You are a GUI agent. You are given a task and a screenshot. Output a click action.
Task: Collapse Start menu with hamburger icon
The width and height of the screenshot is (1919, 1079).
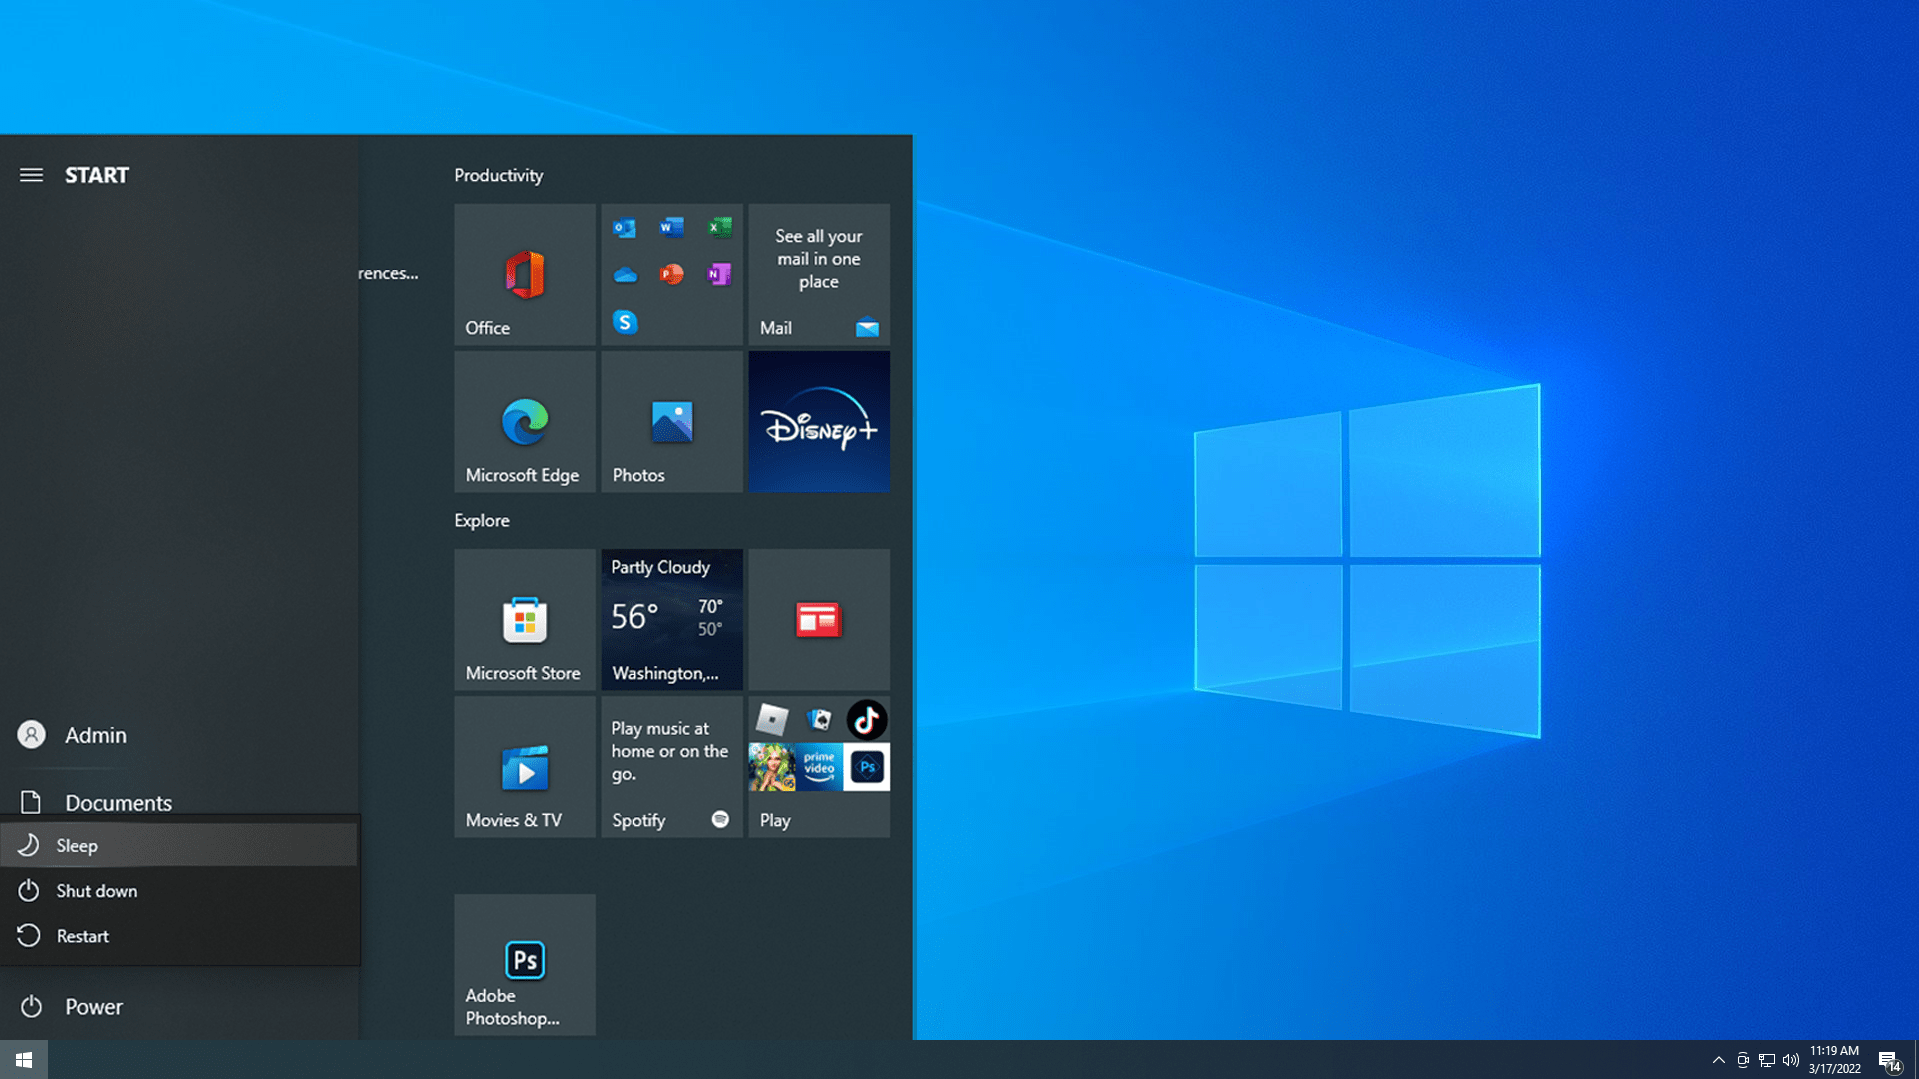pos(31,175)
